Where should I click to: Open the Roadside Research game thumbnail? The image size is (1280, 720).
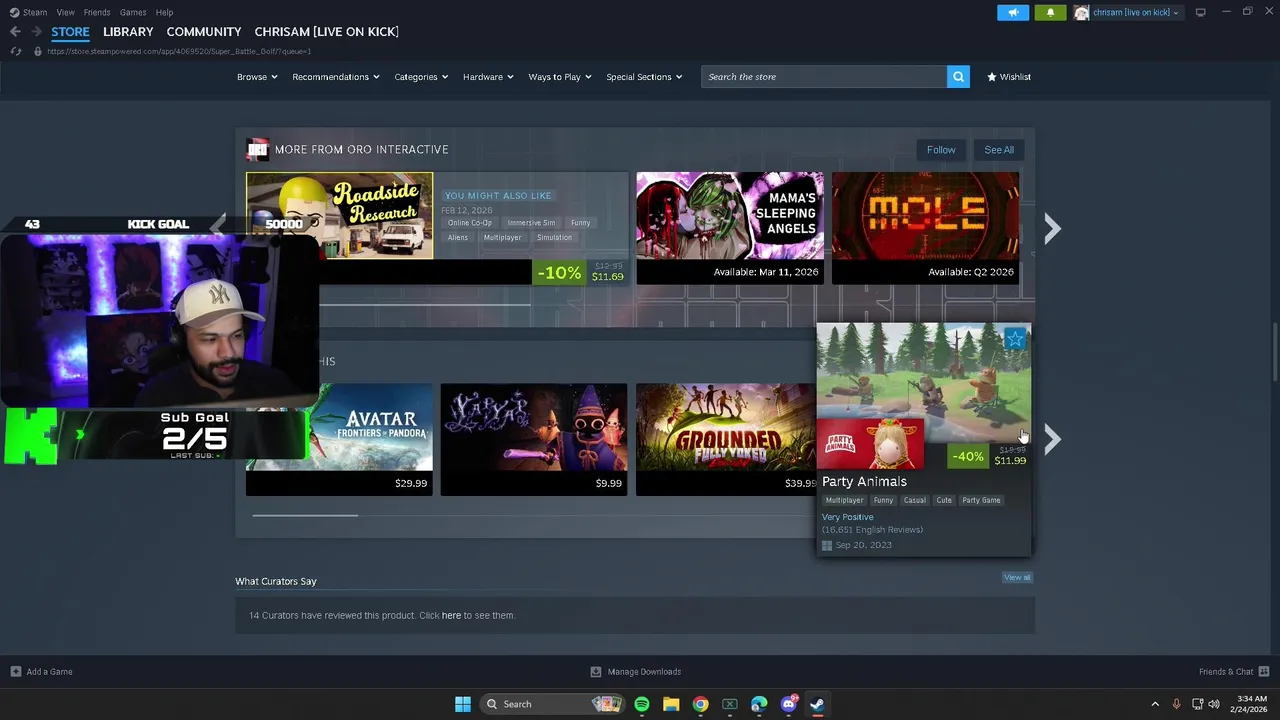click(340, 216)
